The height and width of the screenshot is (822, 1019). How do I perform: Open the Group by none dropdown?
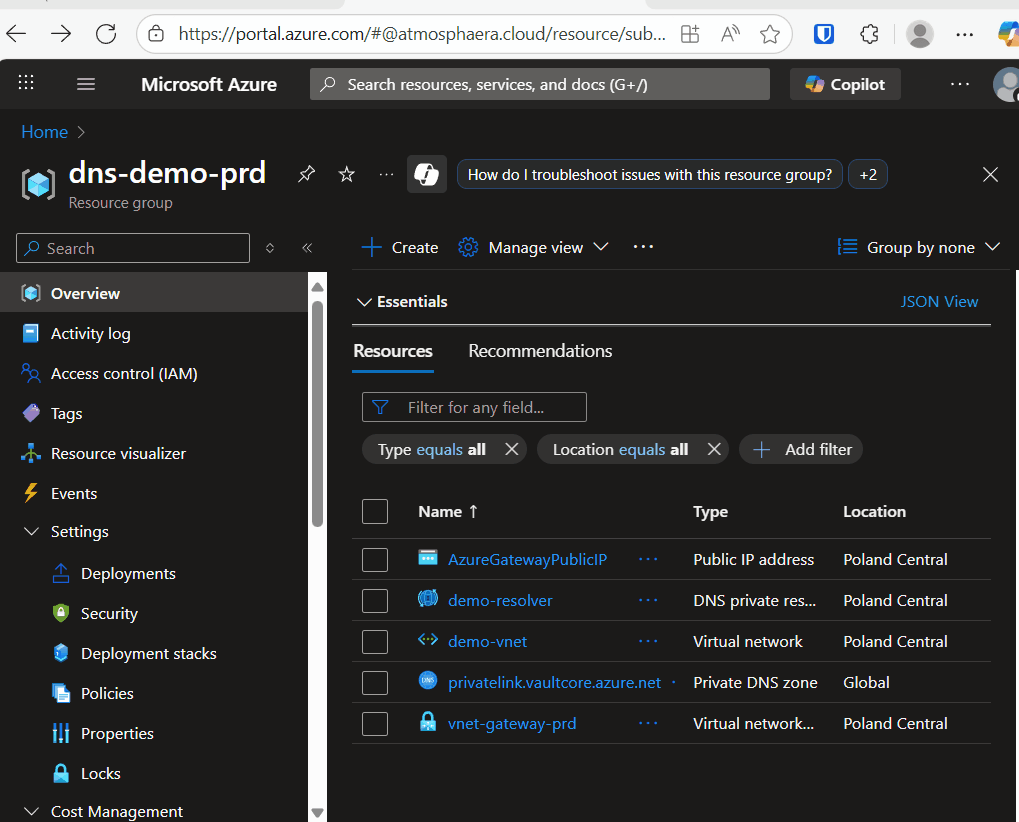918,248
